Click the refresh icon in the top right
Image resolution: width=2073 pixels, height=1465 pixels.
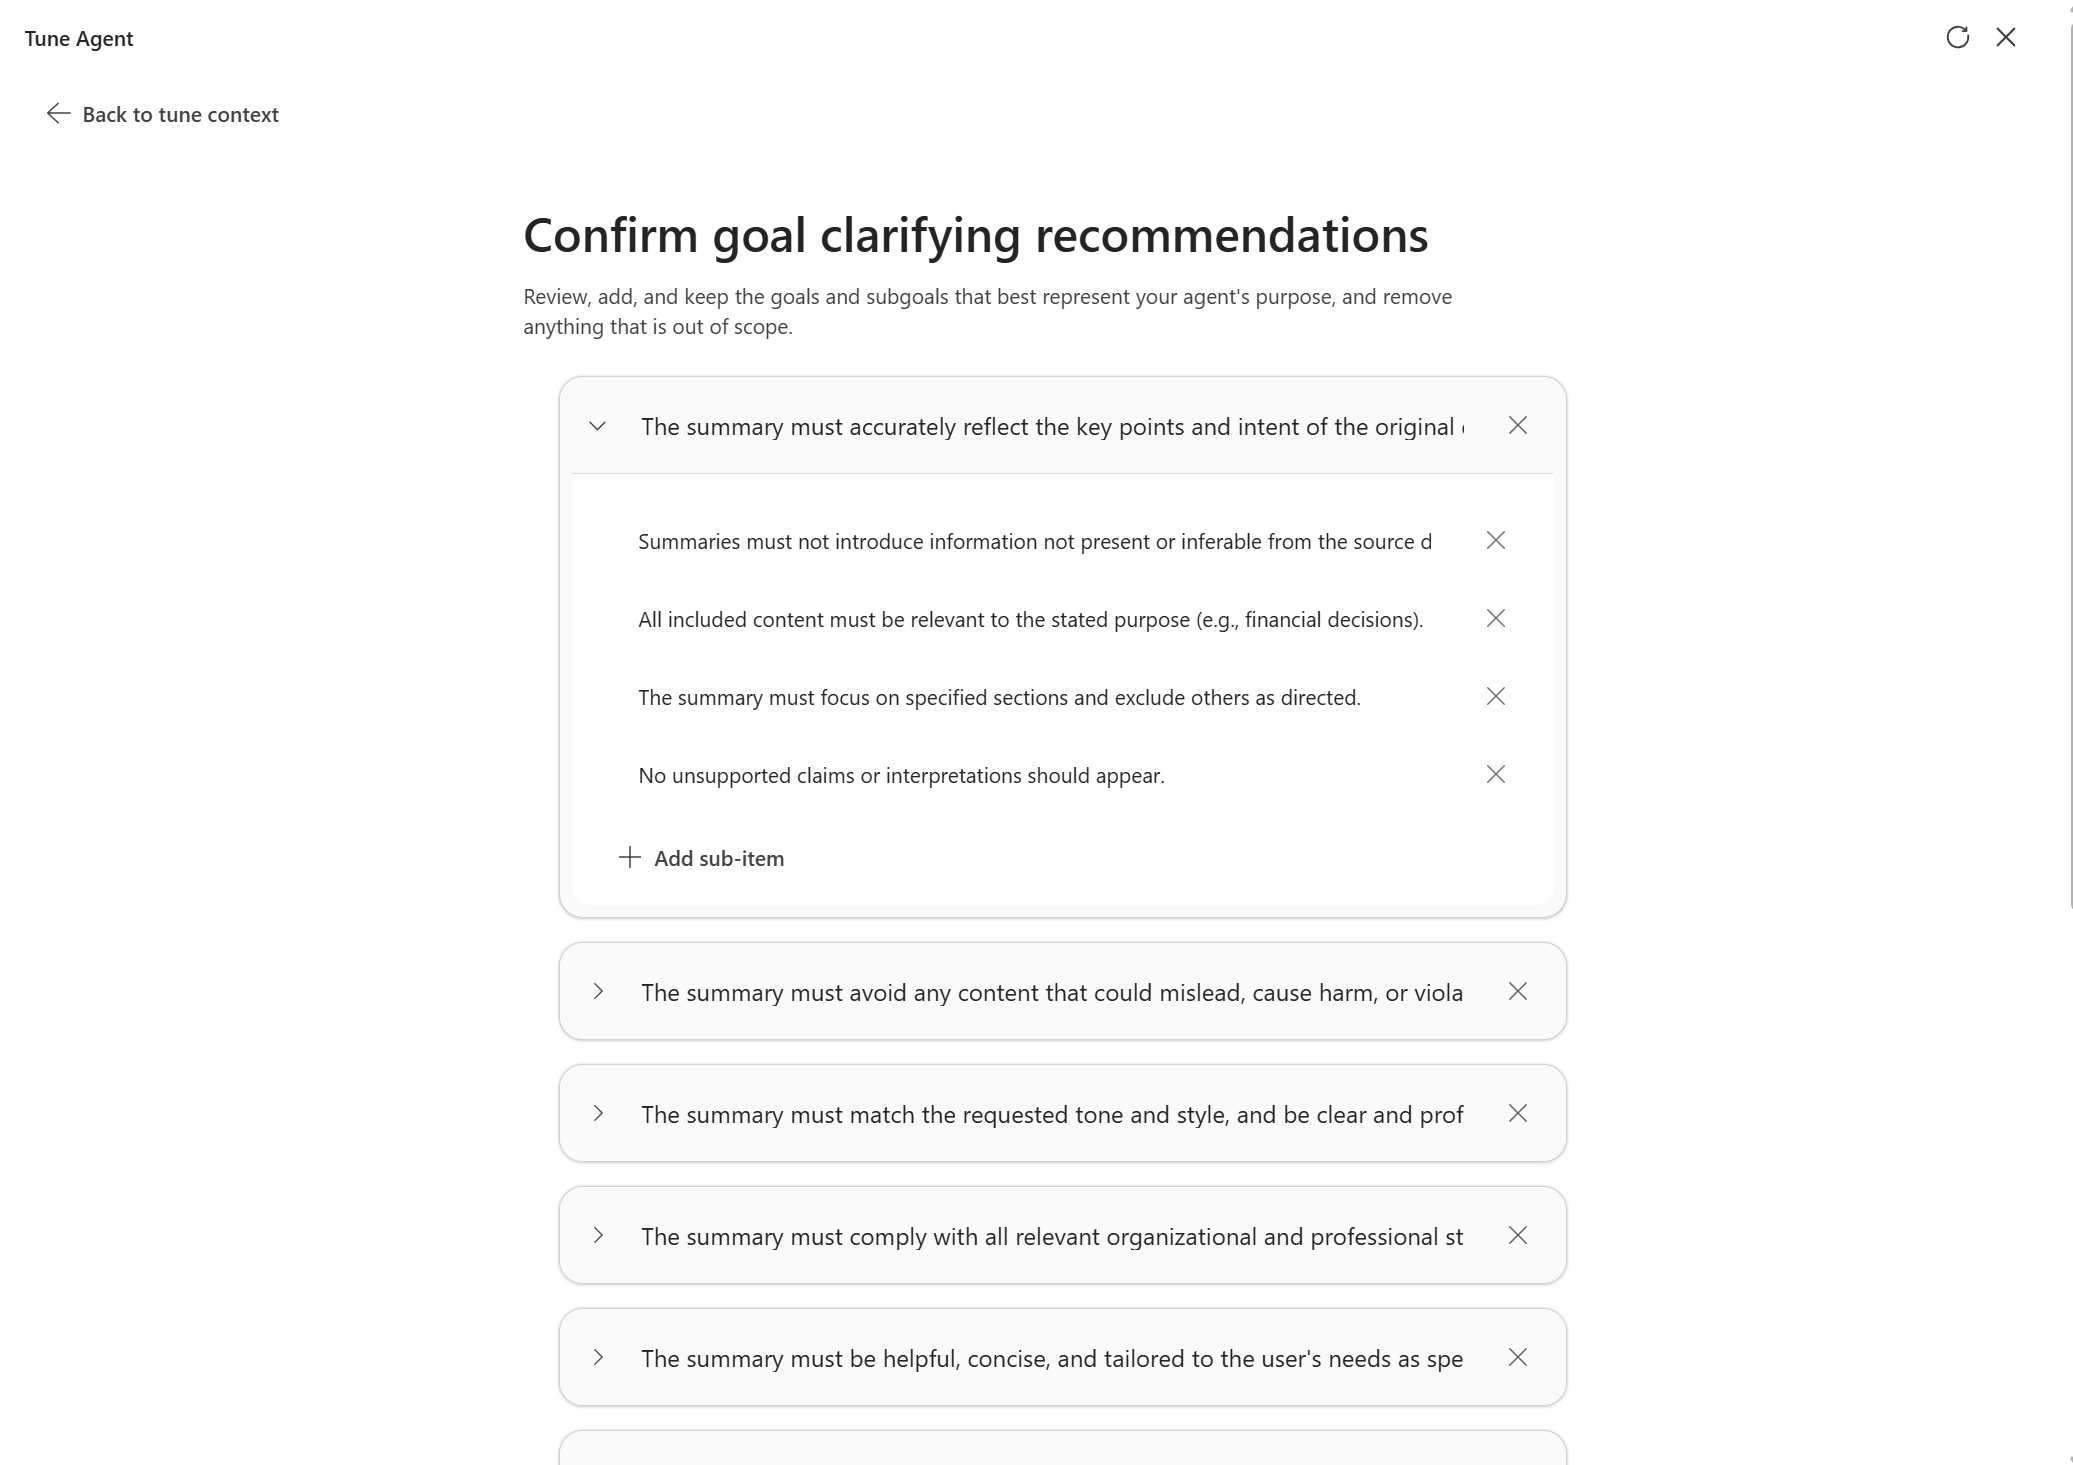1957,38
